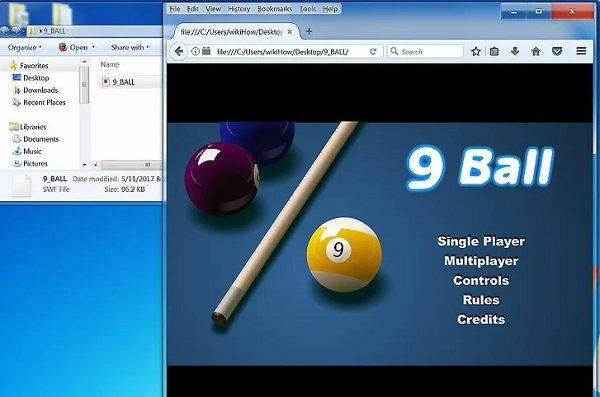This screenshot has width=600, height=397.
Task: Expand the Open button dropdown arrow
Action: (93, 47)
